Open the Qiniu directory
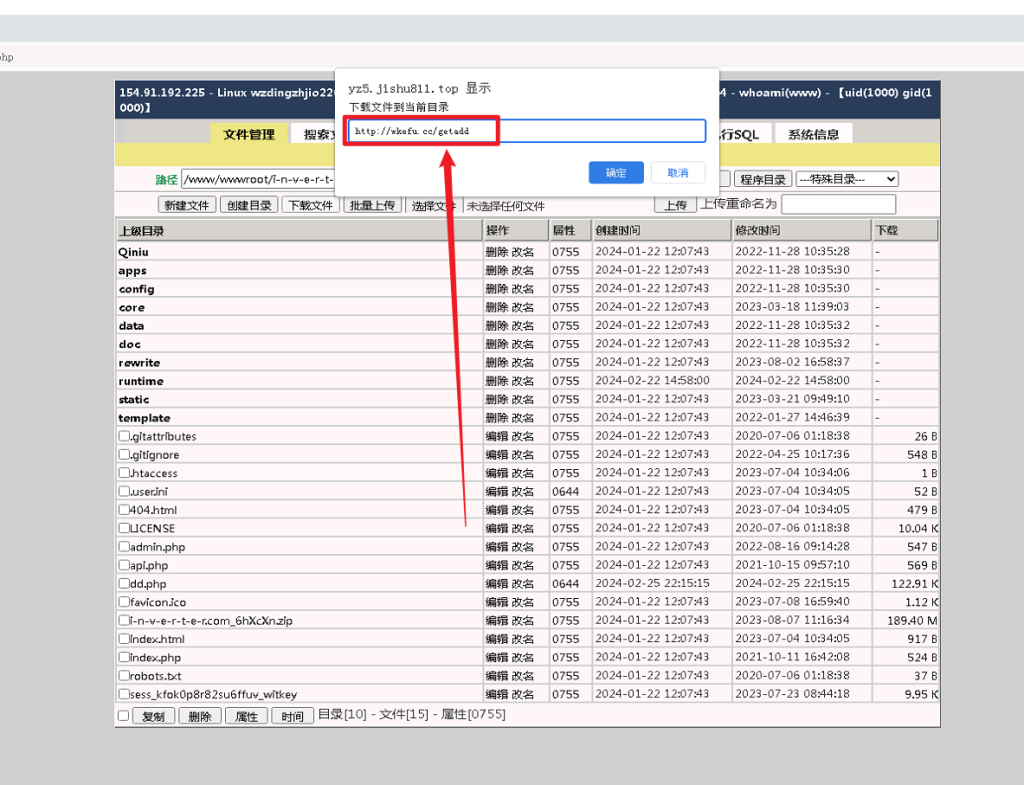This screenshot has height=785, width=1024. point(133,252)
